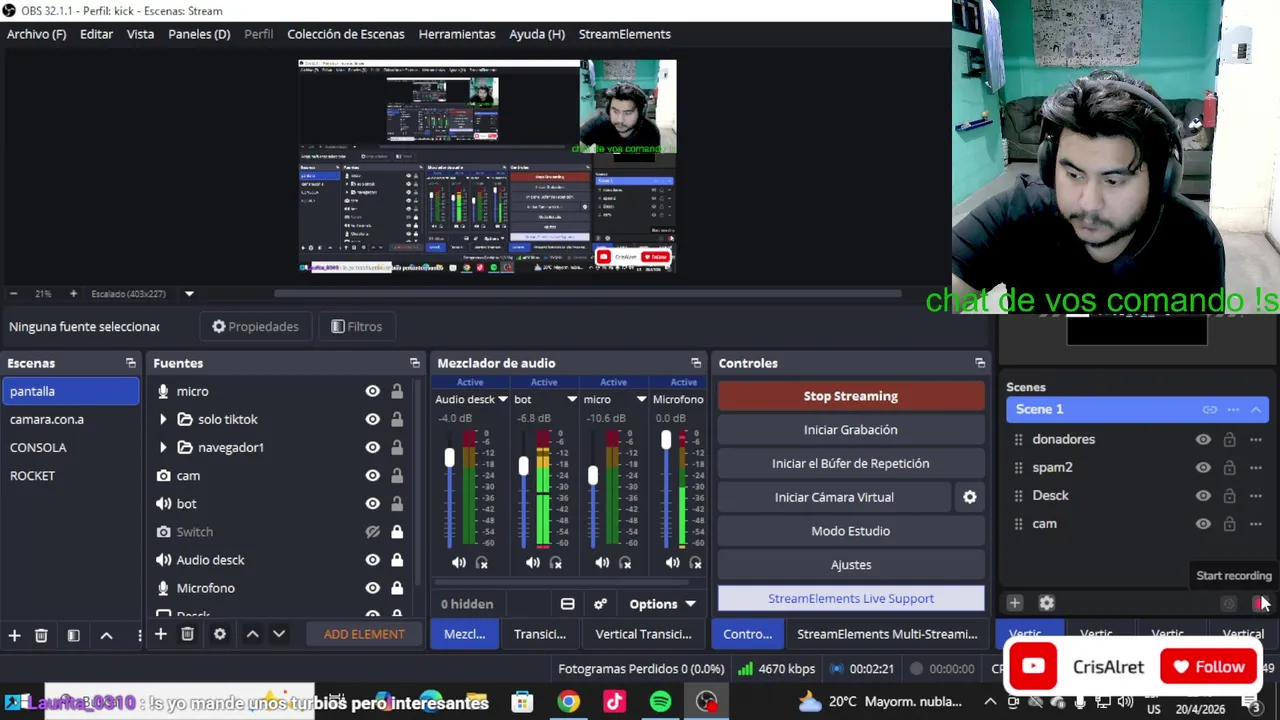
Task: Open vertical Scenes settings gear
Action: click(x=1047, y=603)
